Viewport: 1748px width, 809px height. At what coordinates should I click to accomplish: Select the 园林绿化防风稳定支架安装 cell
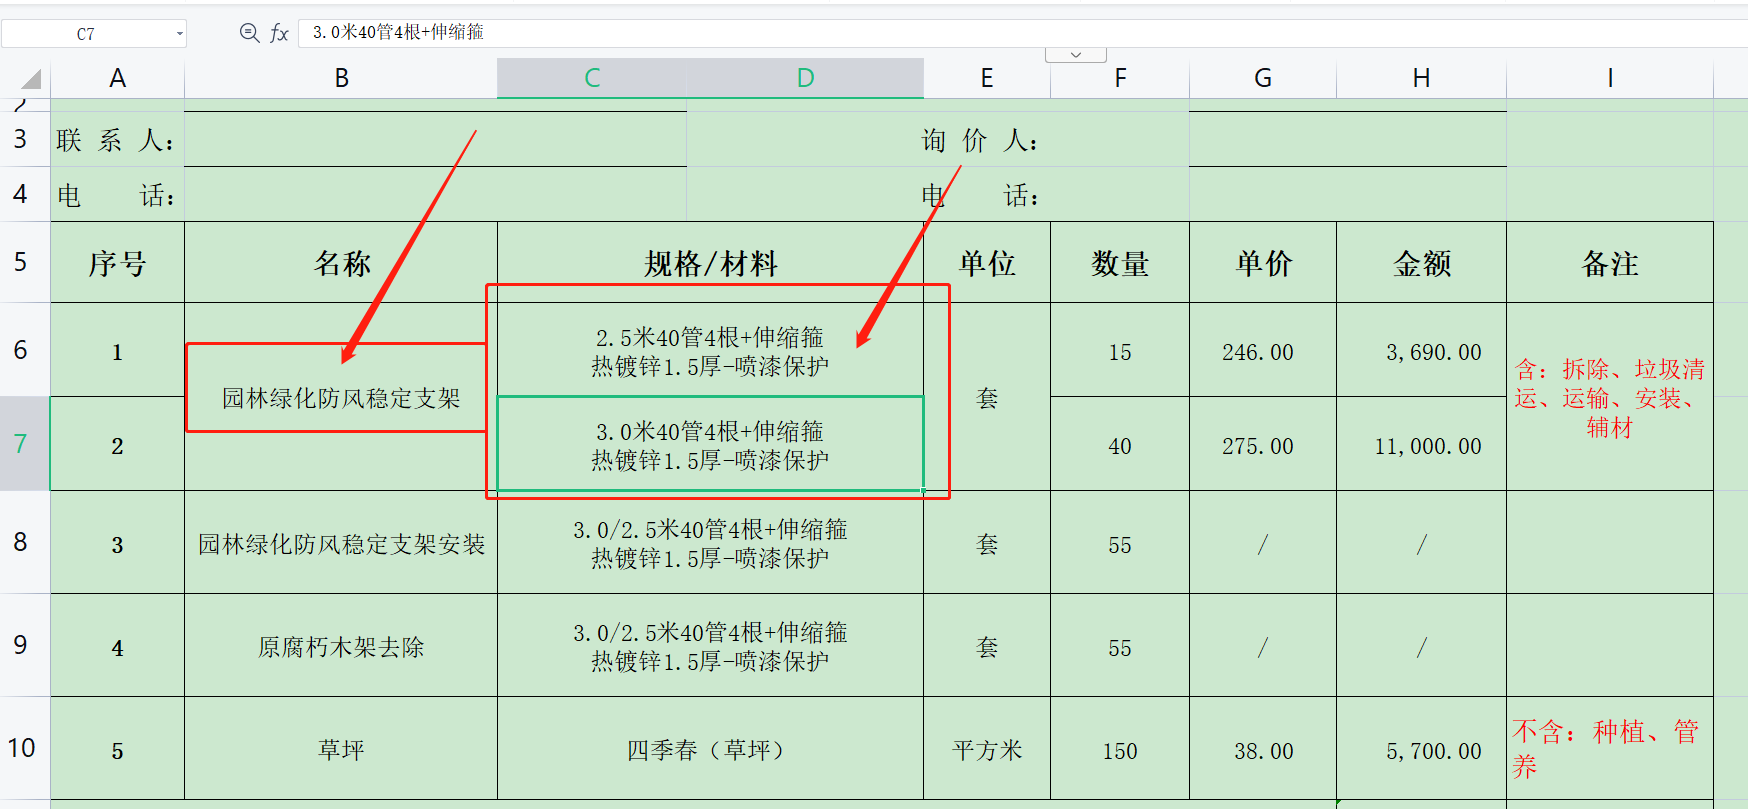click(x=341, y=543)
